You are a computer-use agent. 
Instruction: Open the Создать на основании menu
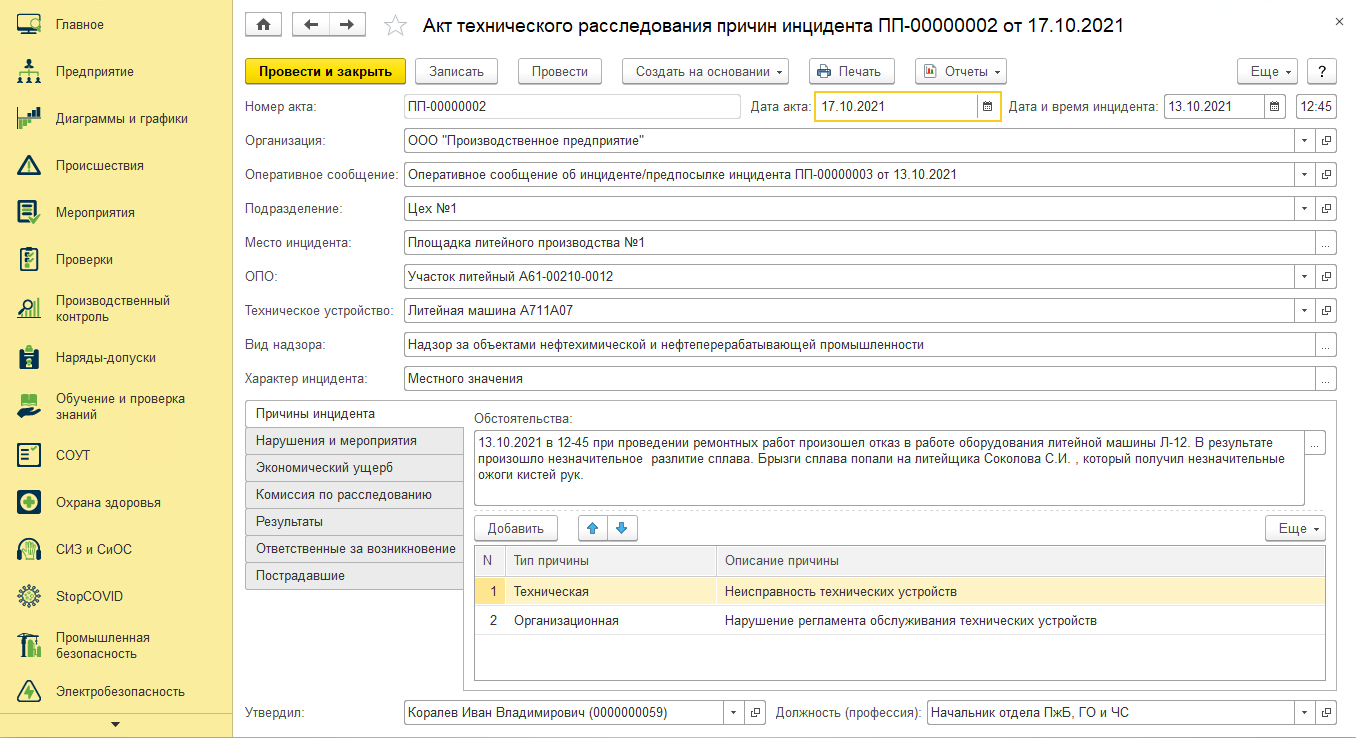coord(705,71)
